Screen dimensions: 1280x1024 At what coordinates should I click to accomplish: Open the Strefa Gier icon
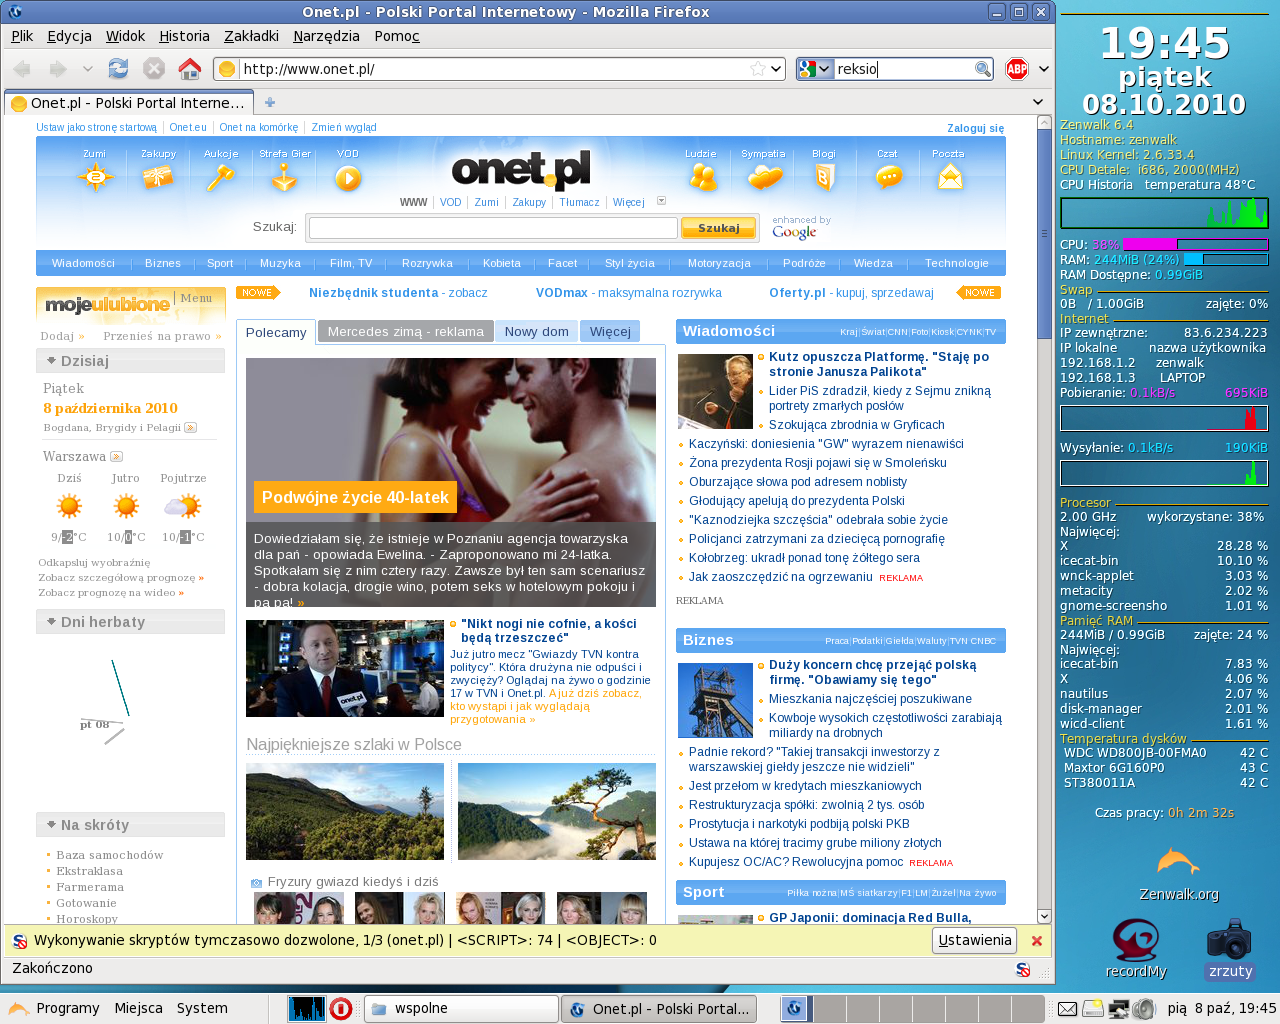click(x=285, y=177)
